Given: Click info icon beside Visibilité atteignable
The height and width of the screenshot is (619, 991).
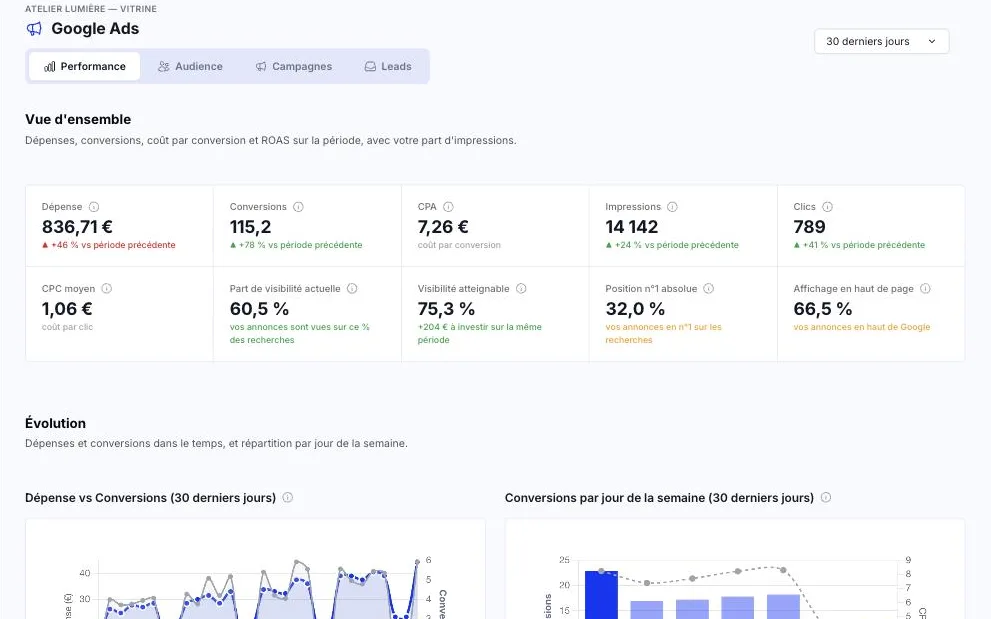Looking at the screenshot, I should [x=521, y=288].
